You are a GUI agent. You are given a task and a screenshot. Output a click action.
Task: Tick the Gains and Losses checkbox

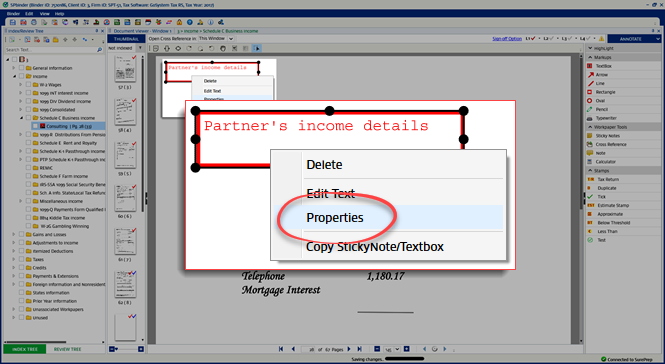click(x=21, y=234)
